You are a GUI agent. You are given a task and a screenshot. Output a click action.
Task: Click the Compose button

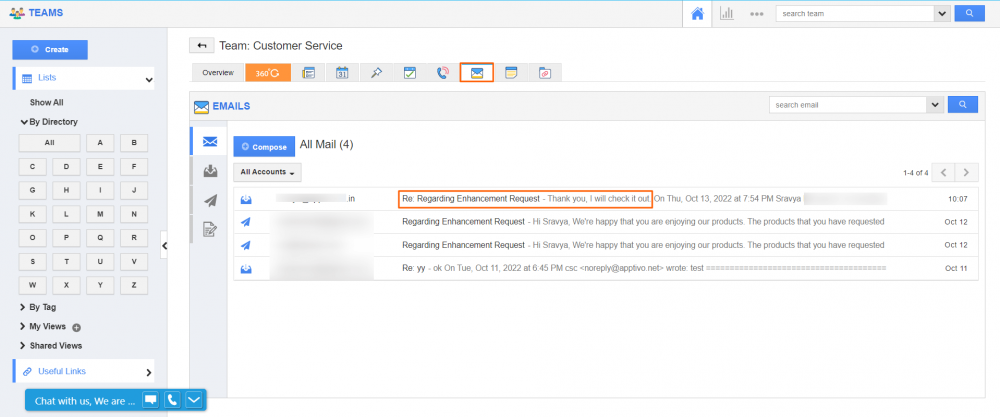pos(264,147)
